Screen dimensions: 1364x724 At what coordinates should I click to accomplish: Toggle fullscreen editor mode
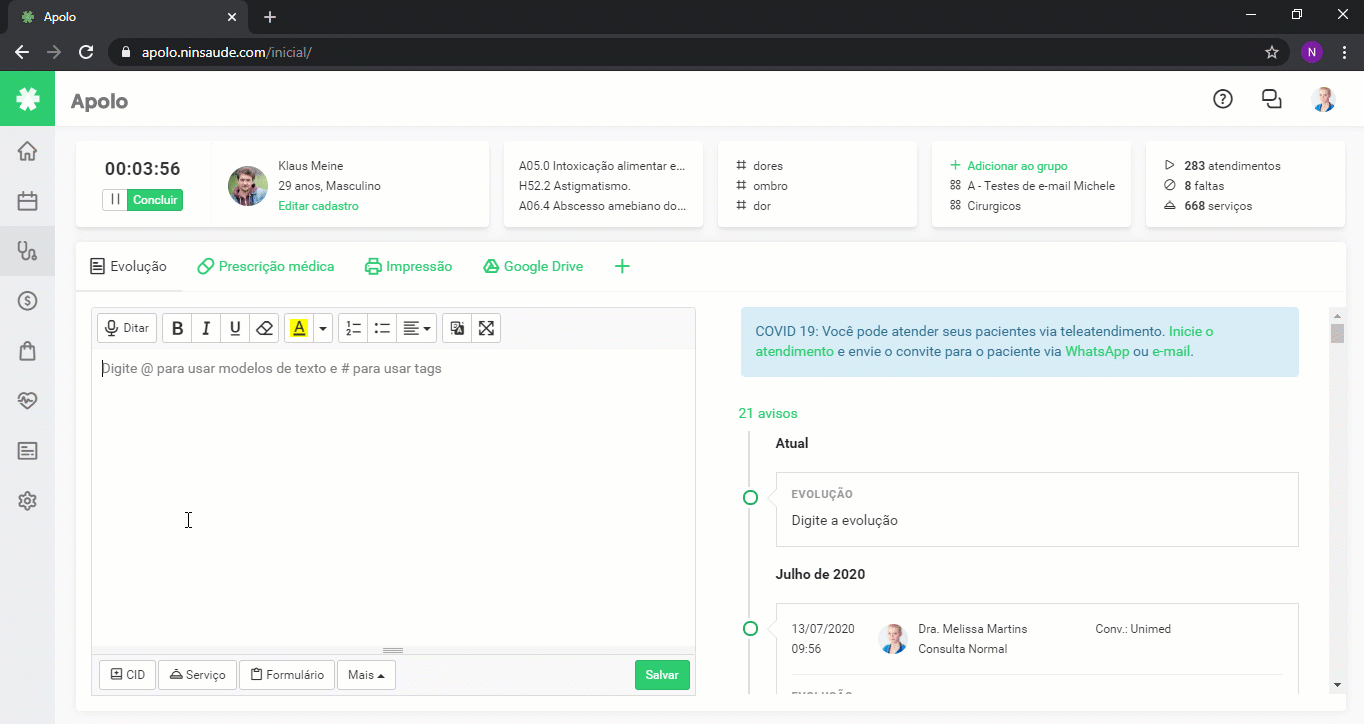pyautogui.click(x=486, y=328)
